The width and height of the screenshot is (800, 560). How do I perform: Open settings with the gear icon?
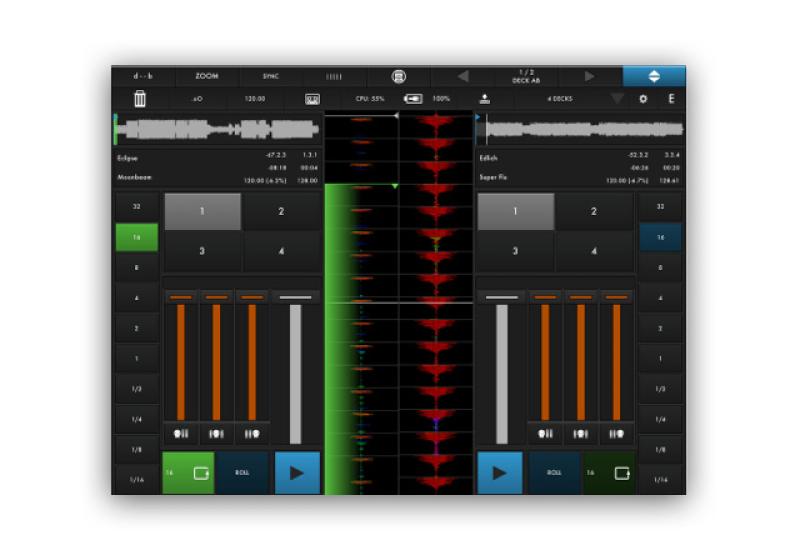[643, 99]
